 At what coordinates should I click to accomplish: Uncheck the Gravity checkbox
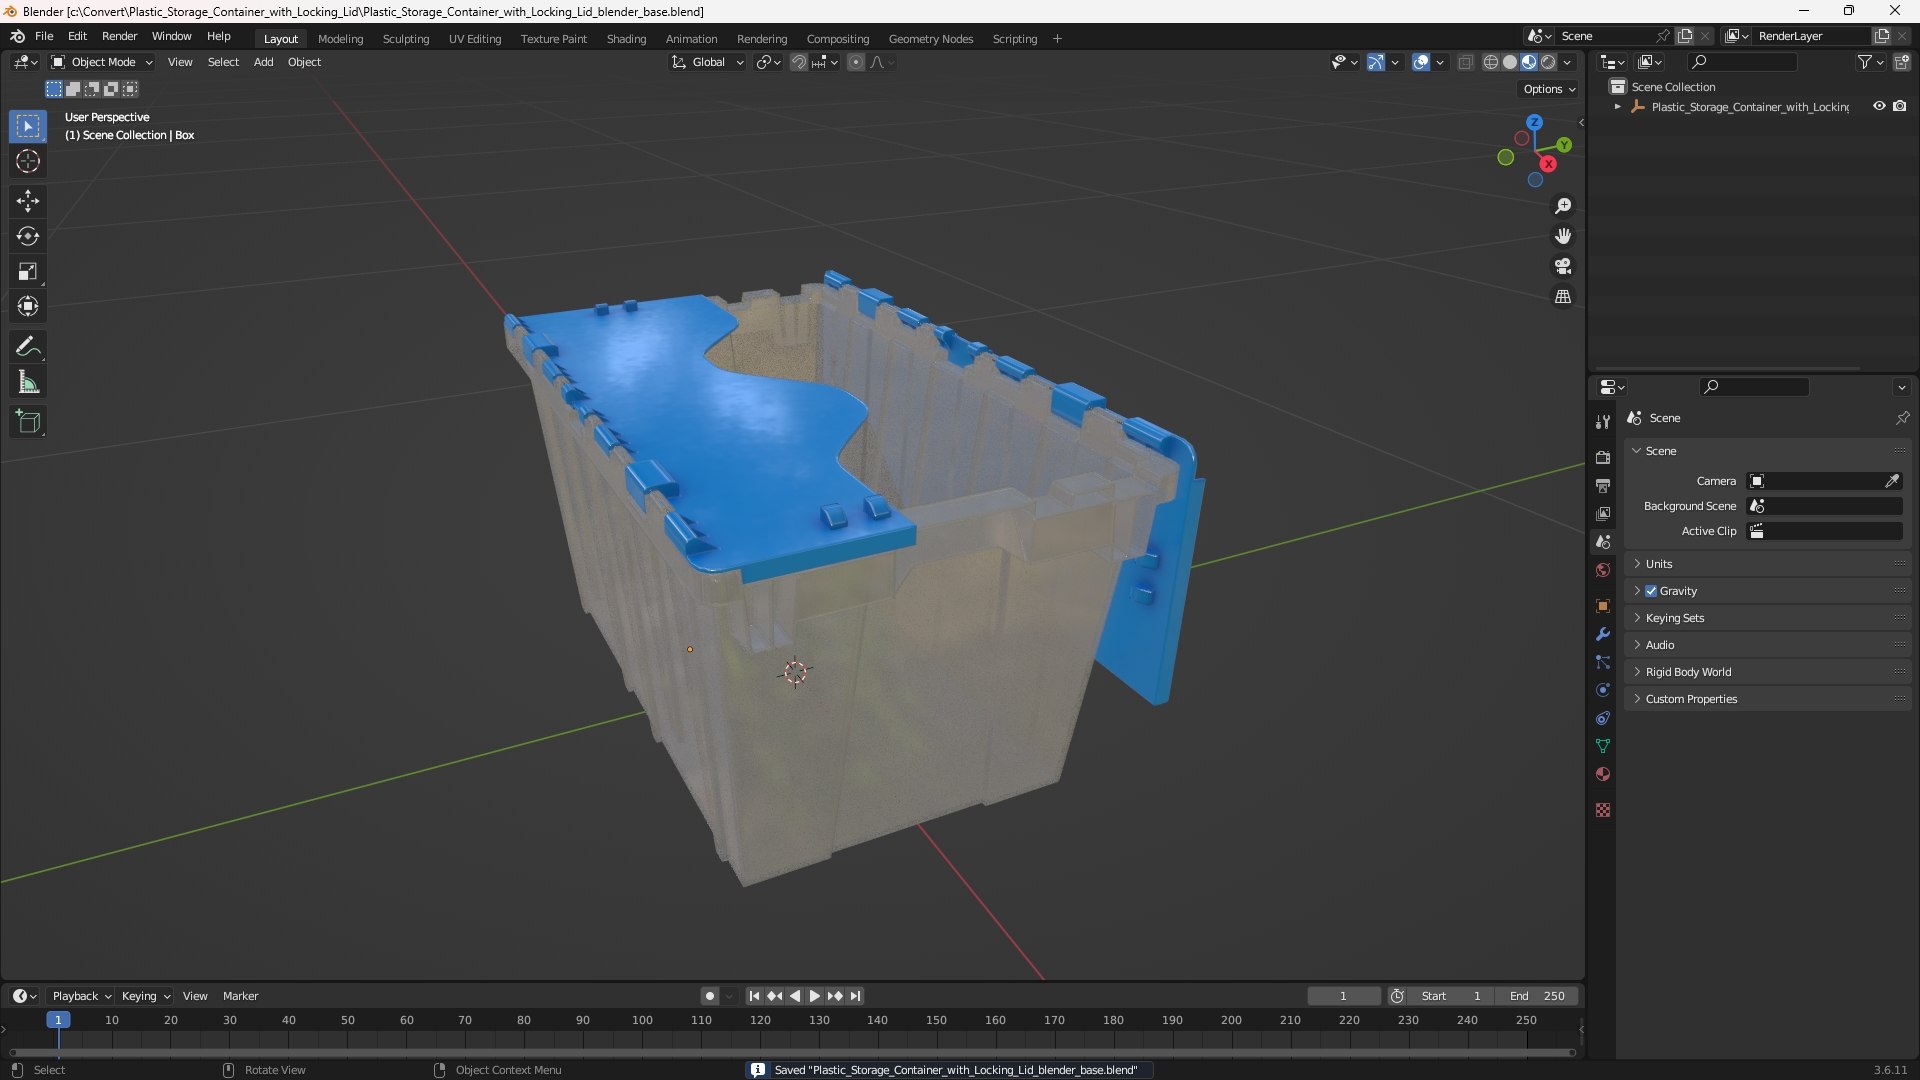coord(1651,591)
